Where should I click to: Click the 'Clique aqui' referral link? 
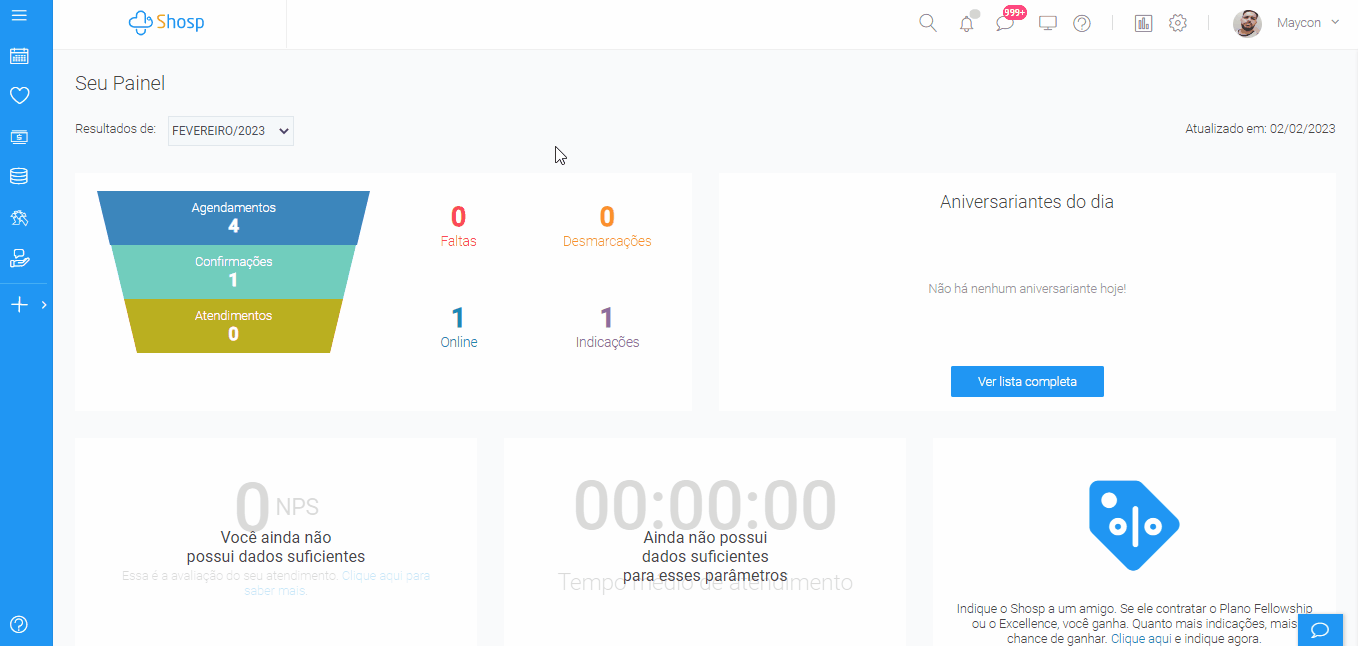pos(1141,638)
